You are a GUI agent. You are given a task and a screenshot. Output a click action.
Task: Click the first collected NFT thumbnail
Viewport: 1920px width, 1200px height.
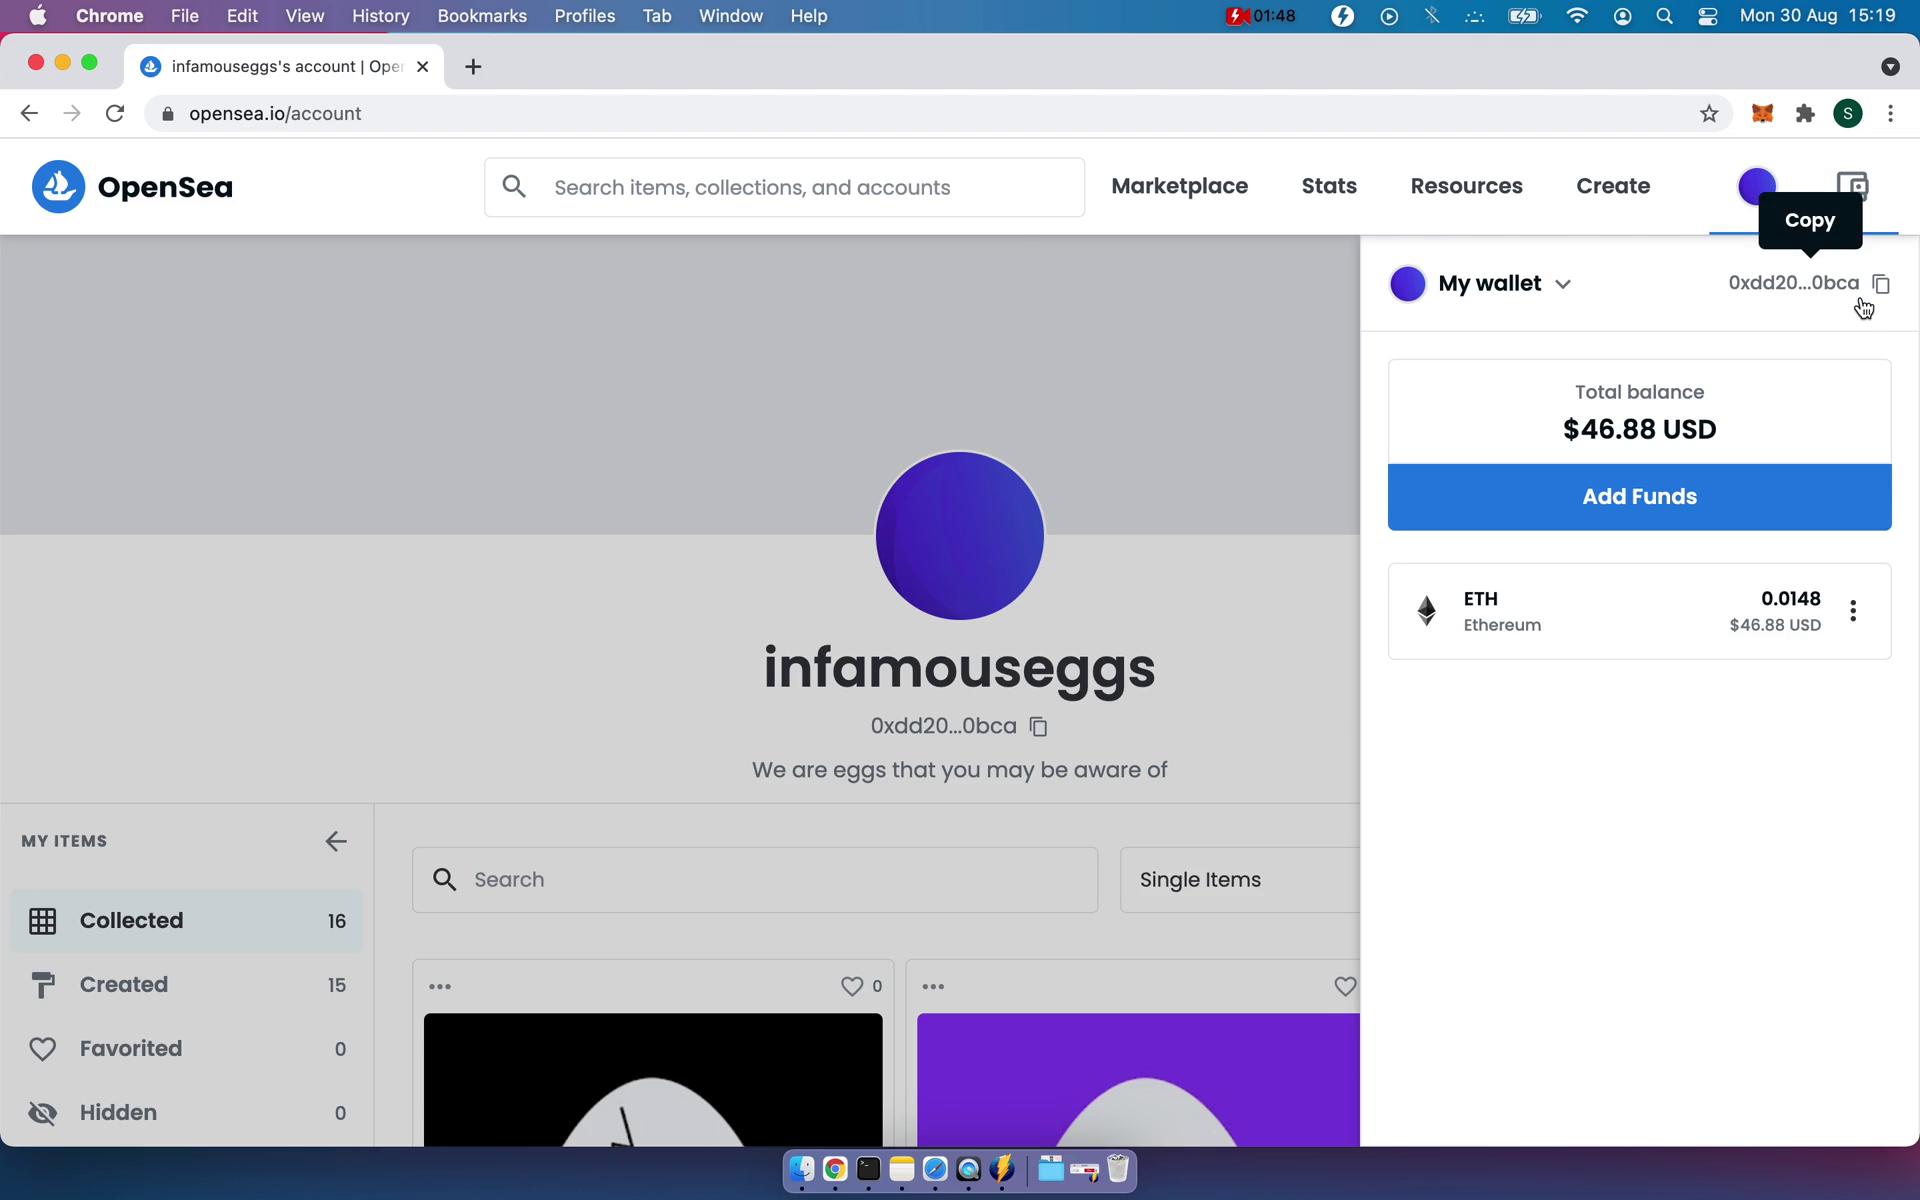click(x=652, y=1078)
